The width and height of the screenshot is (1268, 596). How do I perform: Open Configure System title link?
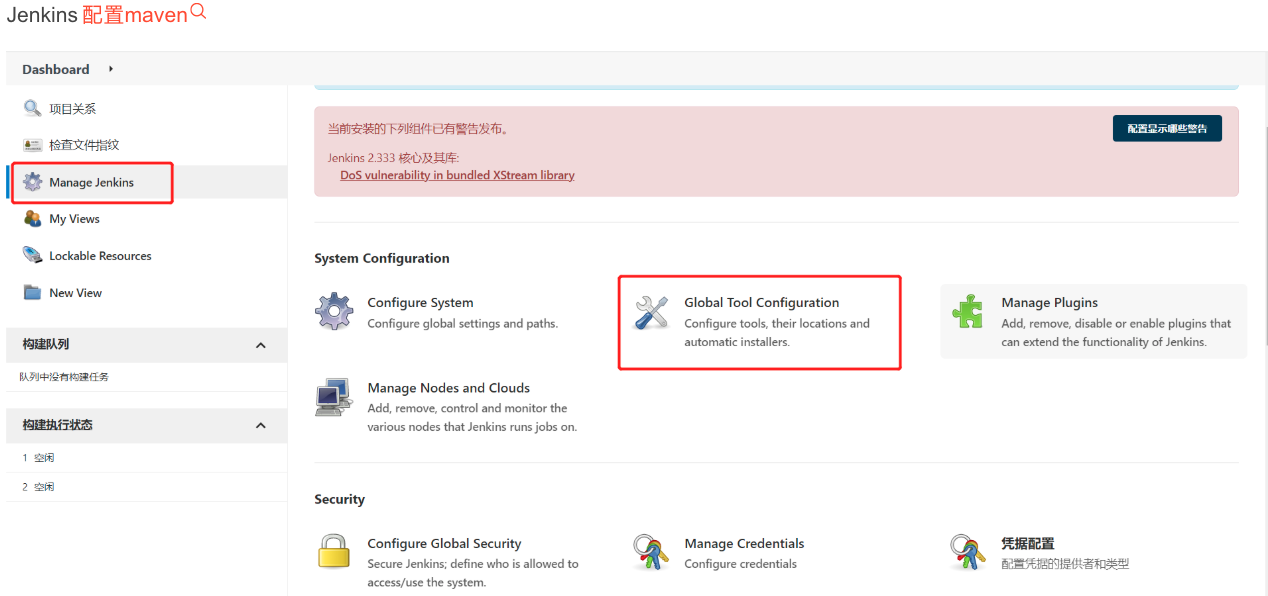tap(420, 302)
